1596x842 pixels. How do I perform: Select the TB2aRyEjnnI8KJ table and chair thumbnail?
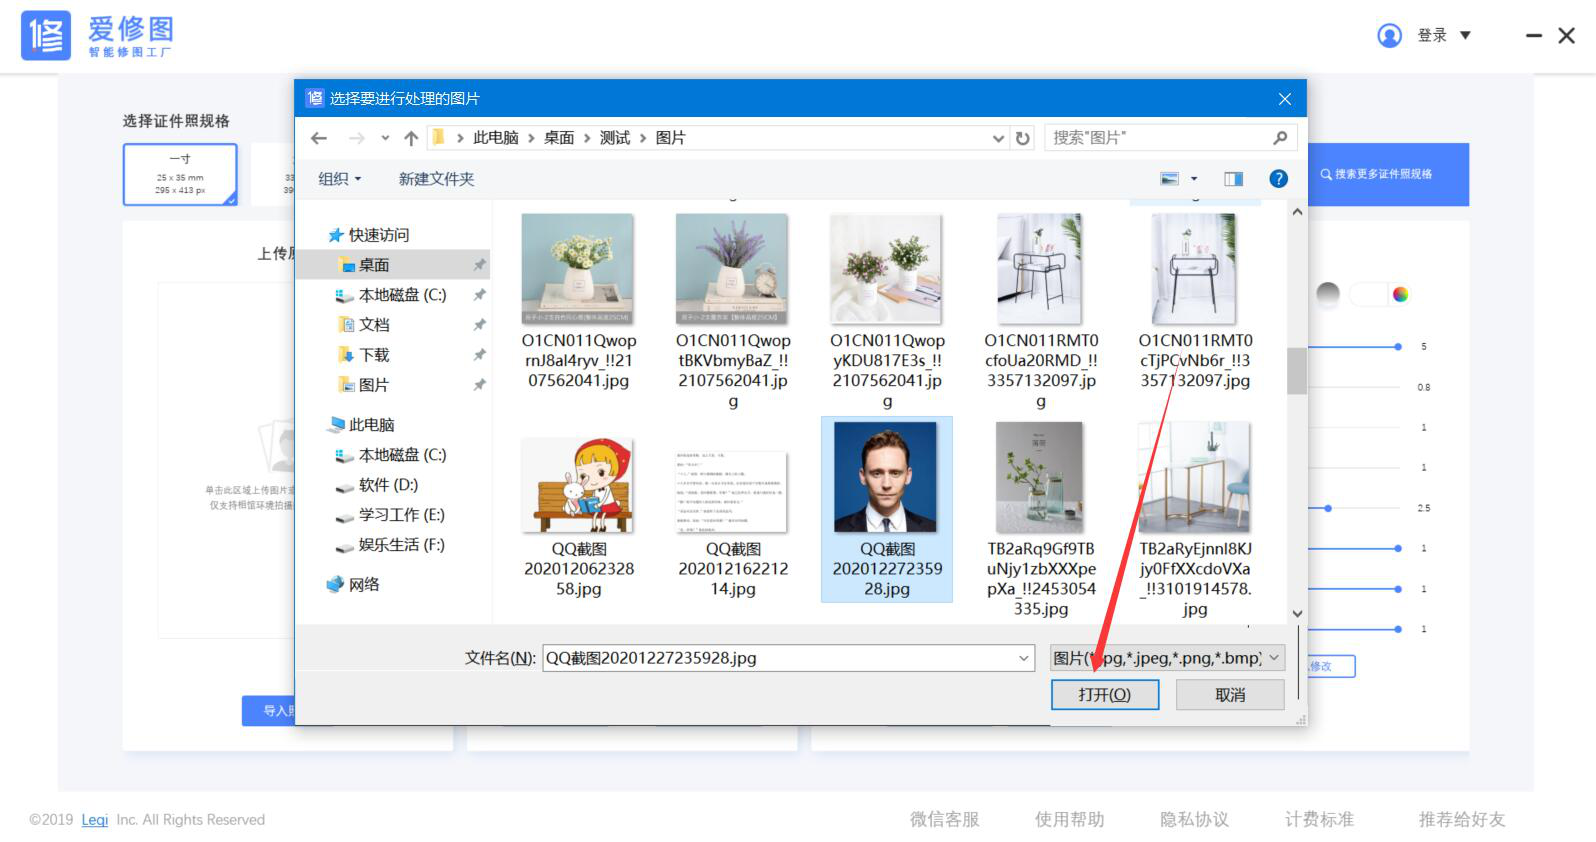click(x=1194, y=477)
